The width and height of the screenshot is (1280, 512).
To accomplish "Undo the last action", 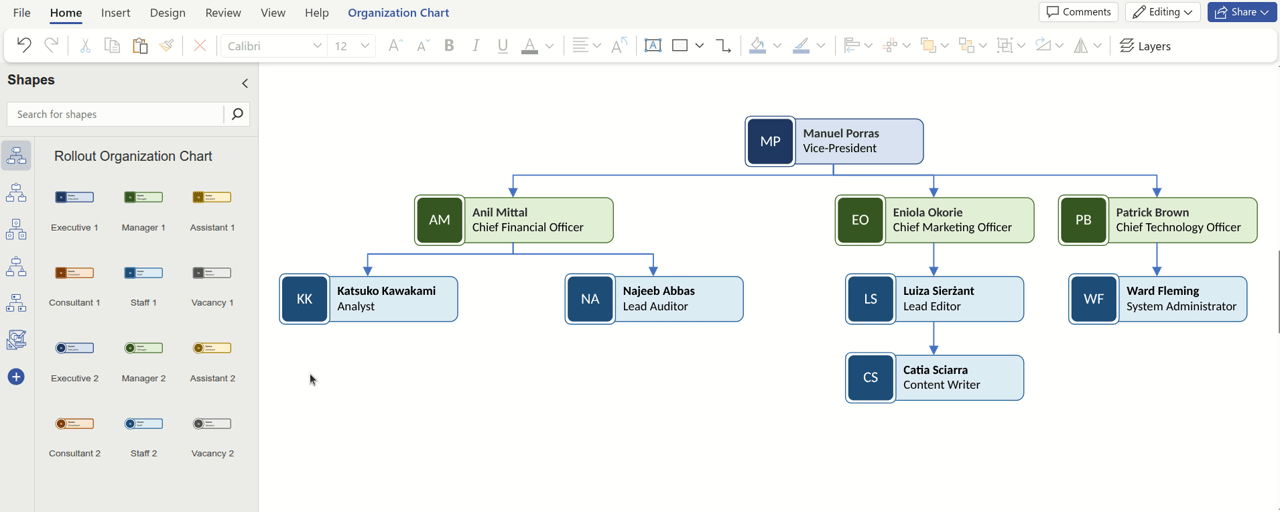I will (x=24, y=46).
